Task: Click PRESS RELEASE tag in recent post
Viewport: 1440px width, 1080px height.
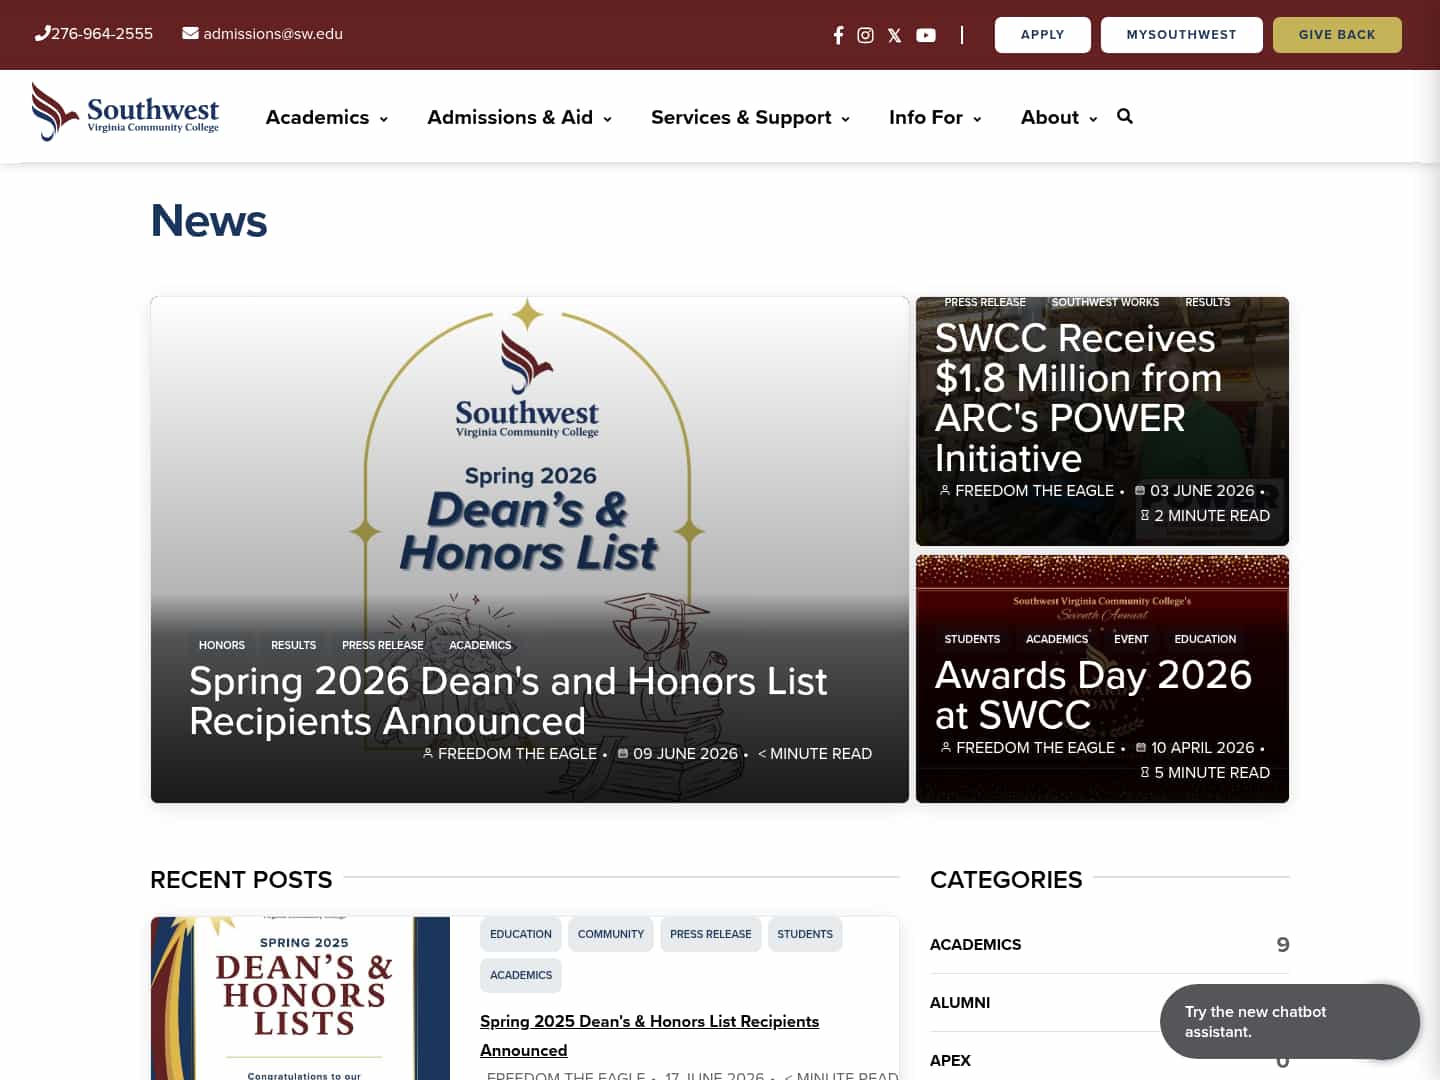Action: click(711, 934)
